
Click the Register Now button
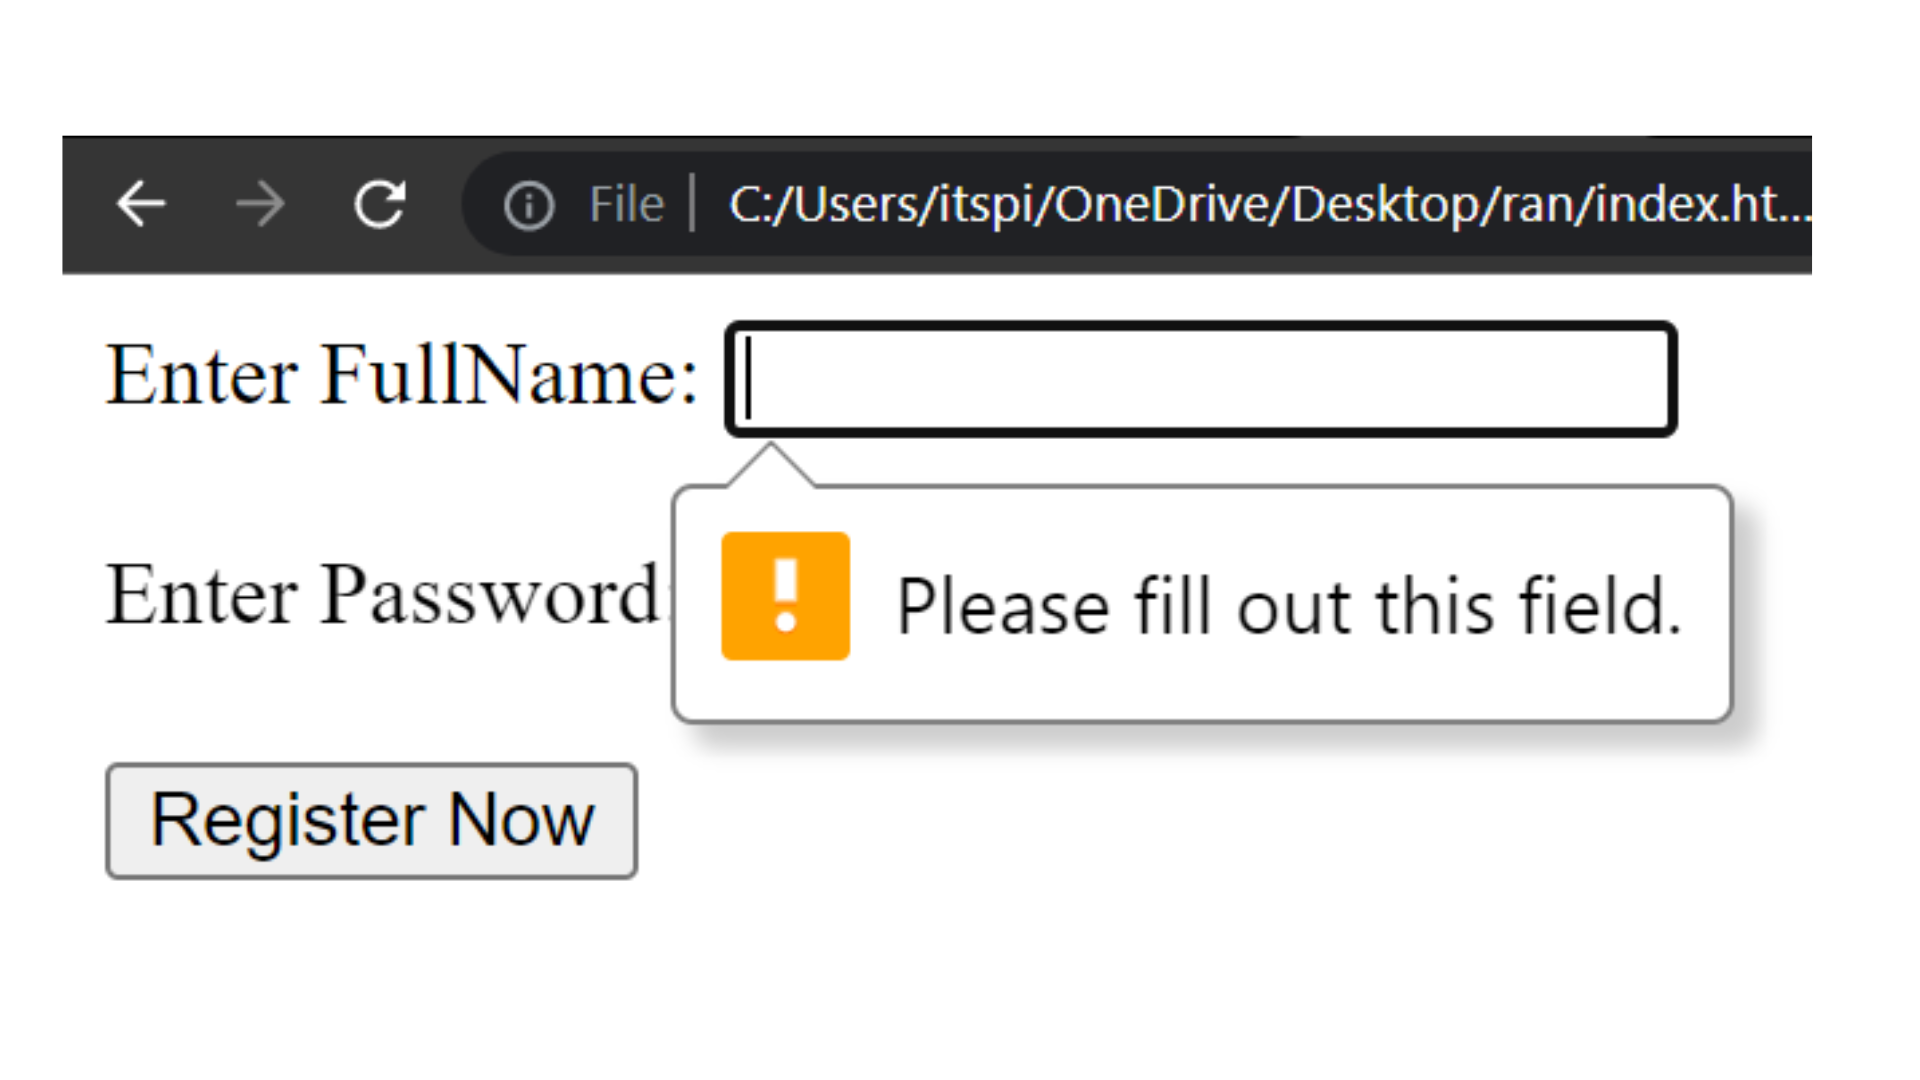pyautogui.click(x=373, y=820)
